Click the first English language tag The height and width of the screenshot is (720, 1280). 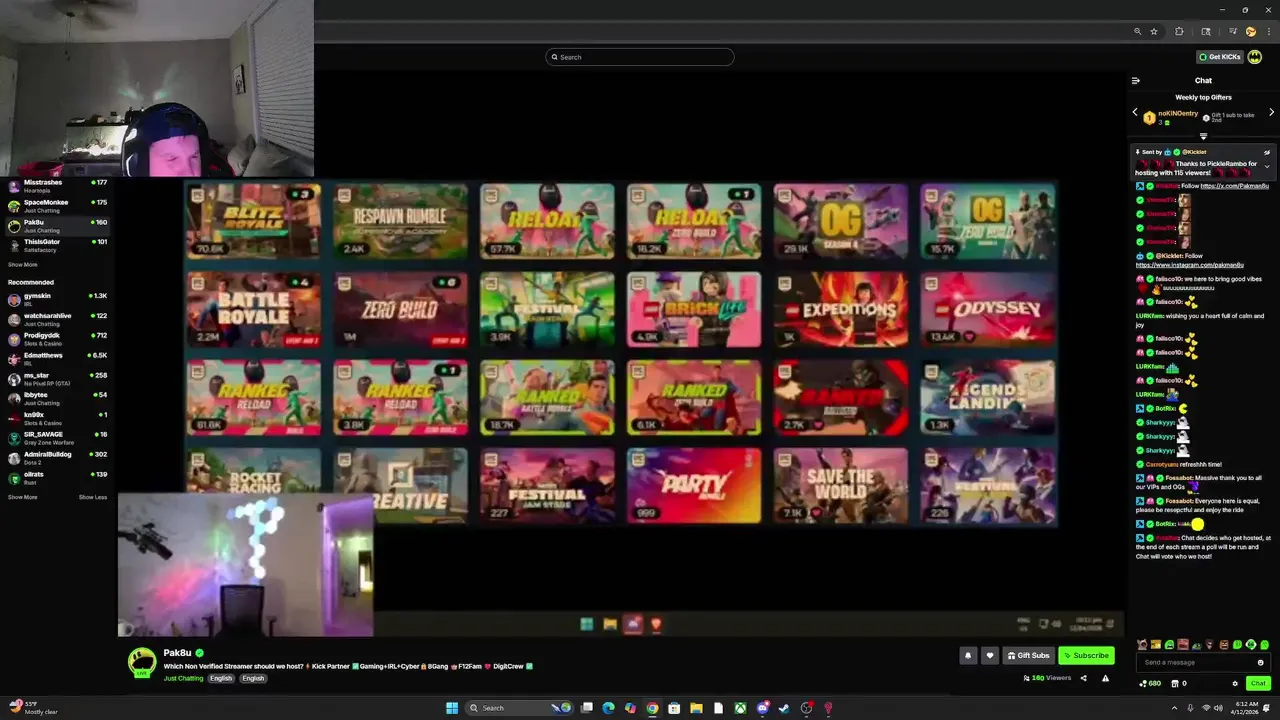[221, 678]
